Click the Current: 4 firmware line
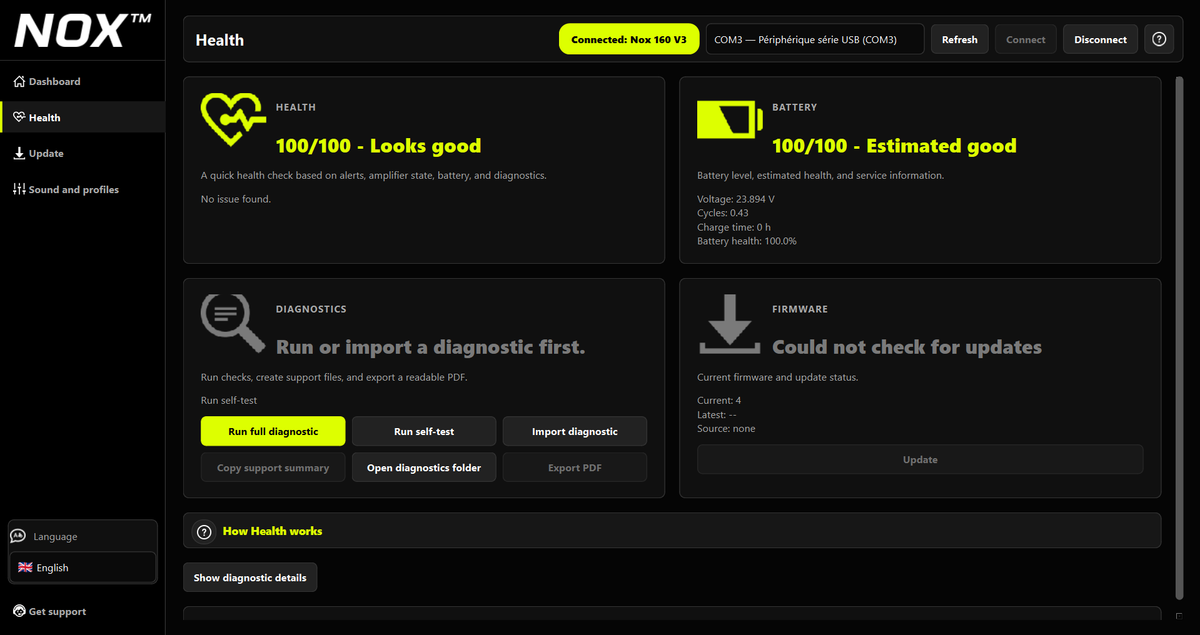 pos(719,400)
